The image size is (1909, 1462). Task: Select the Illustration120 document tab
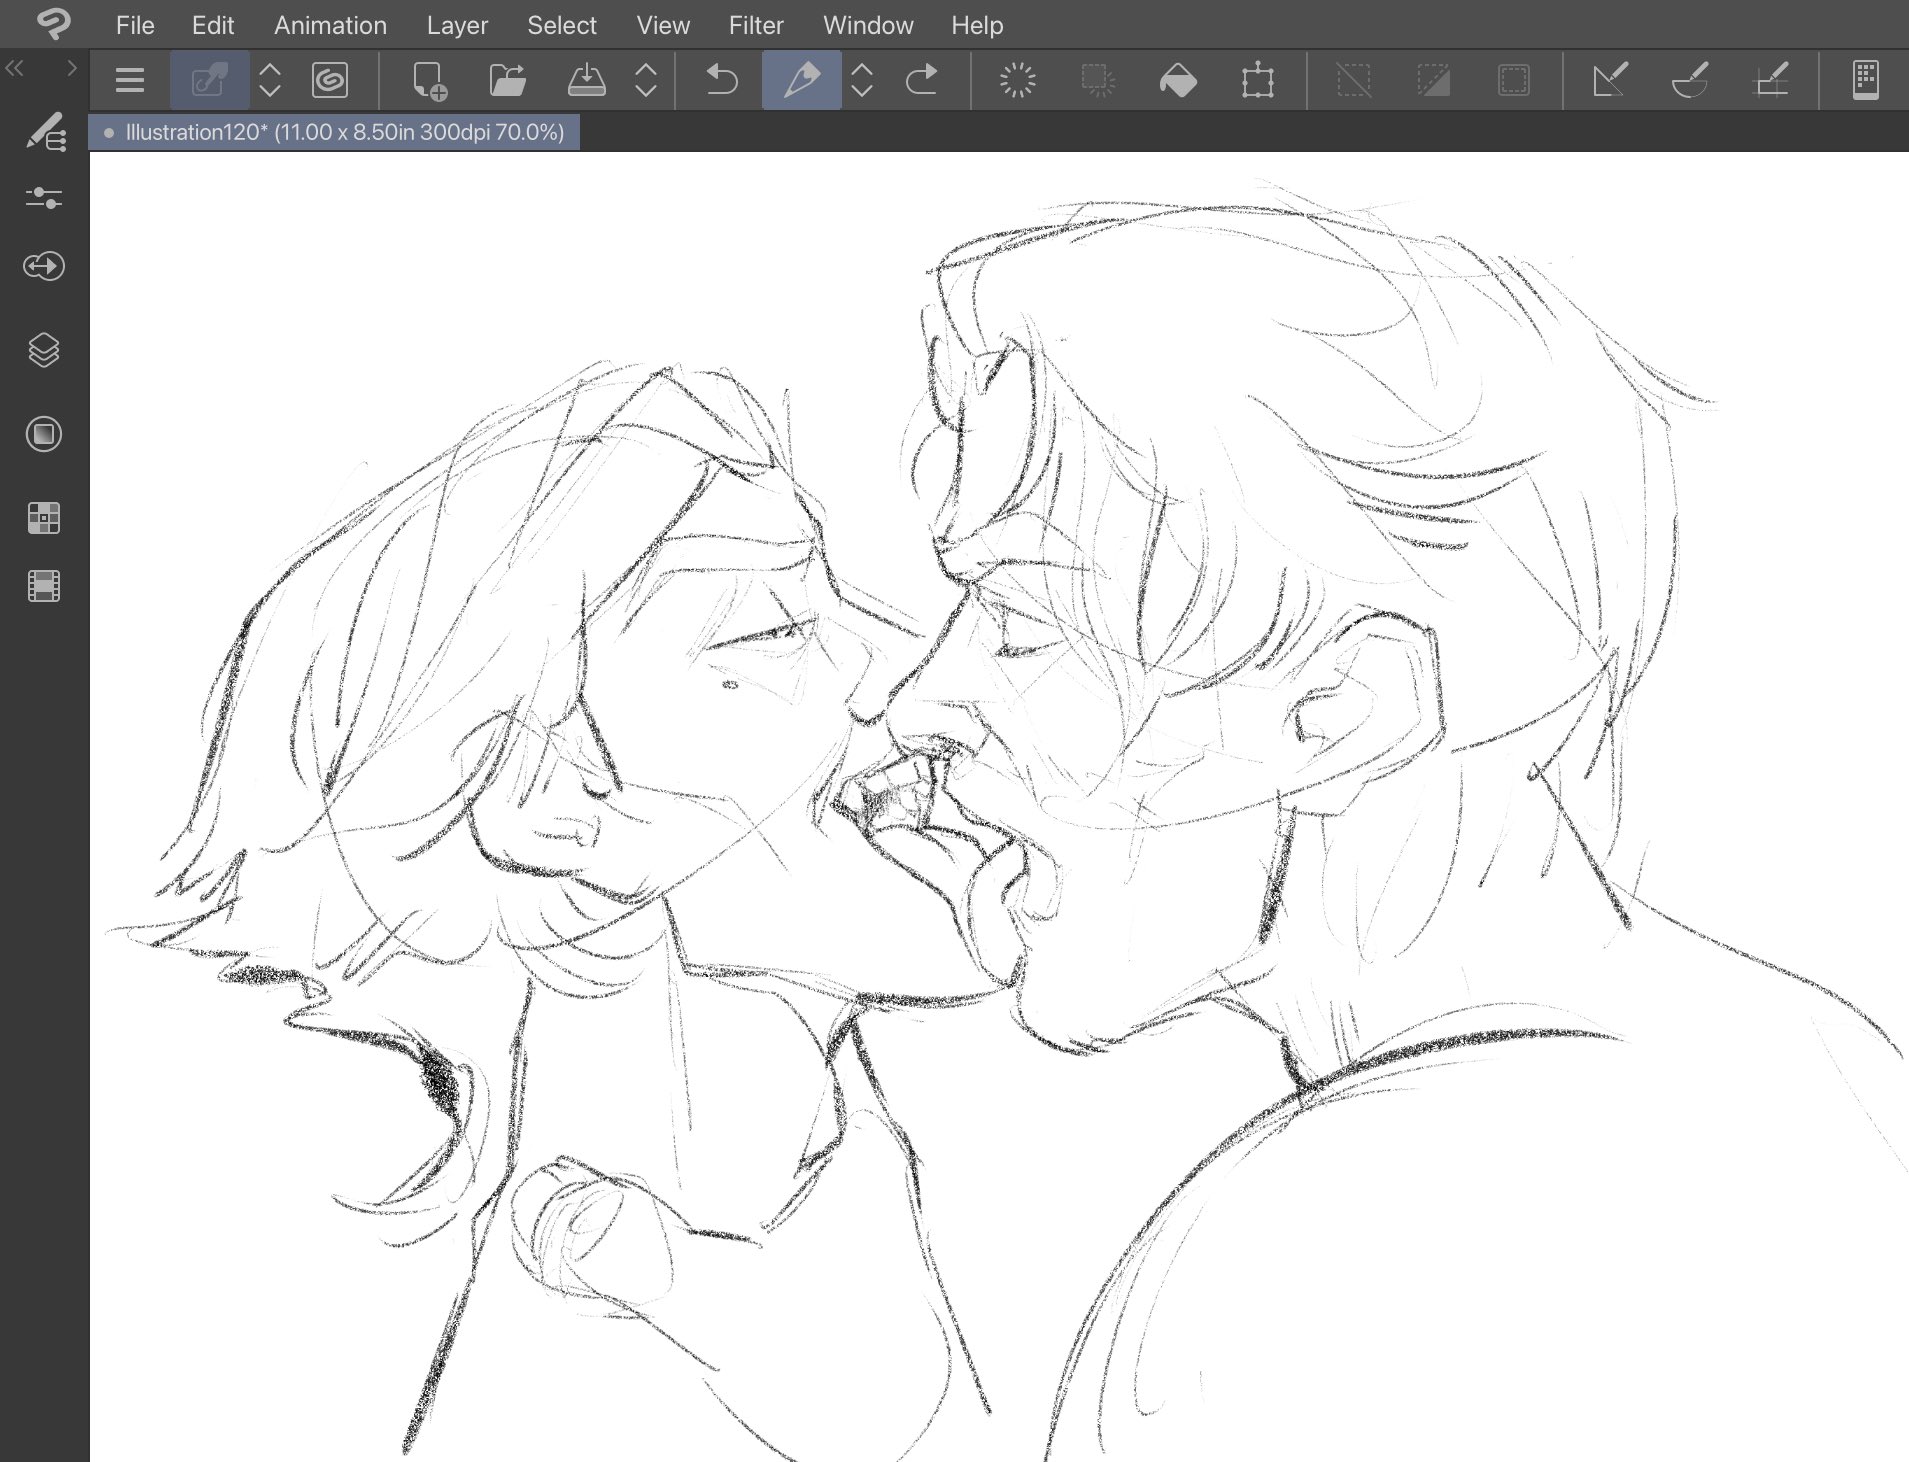[334, 132]
